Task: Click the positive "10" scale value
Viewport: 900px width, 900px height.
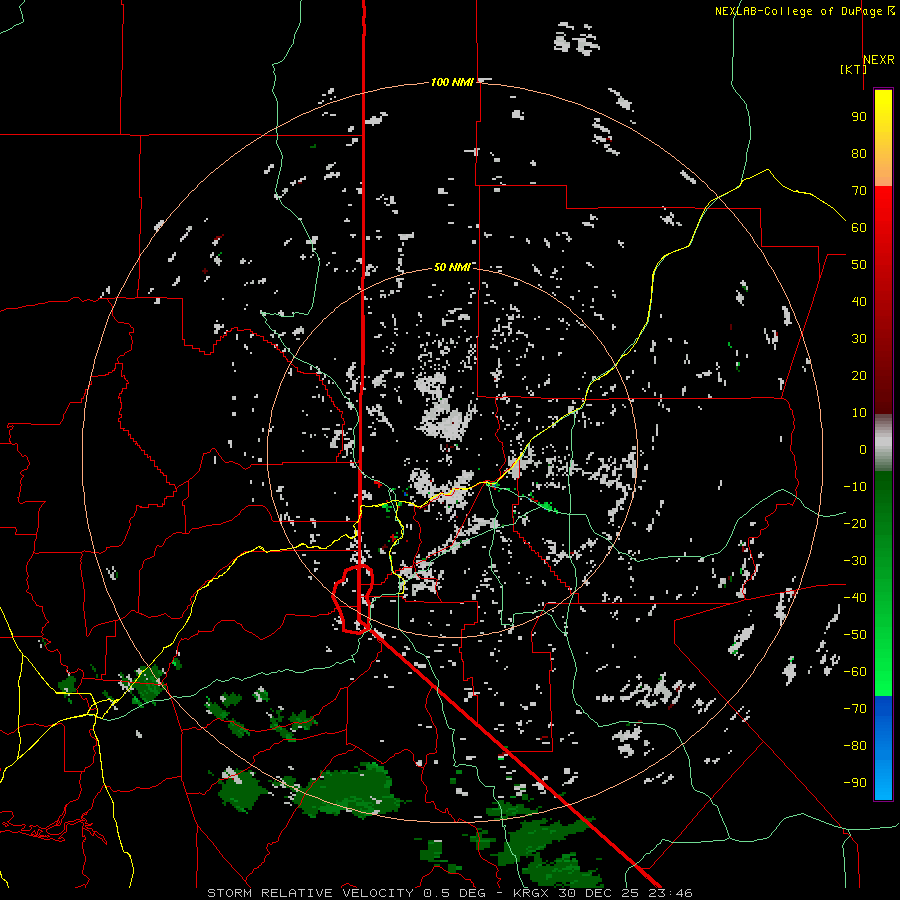Action: click(859, 413)
